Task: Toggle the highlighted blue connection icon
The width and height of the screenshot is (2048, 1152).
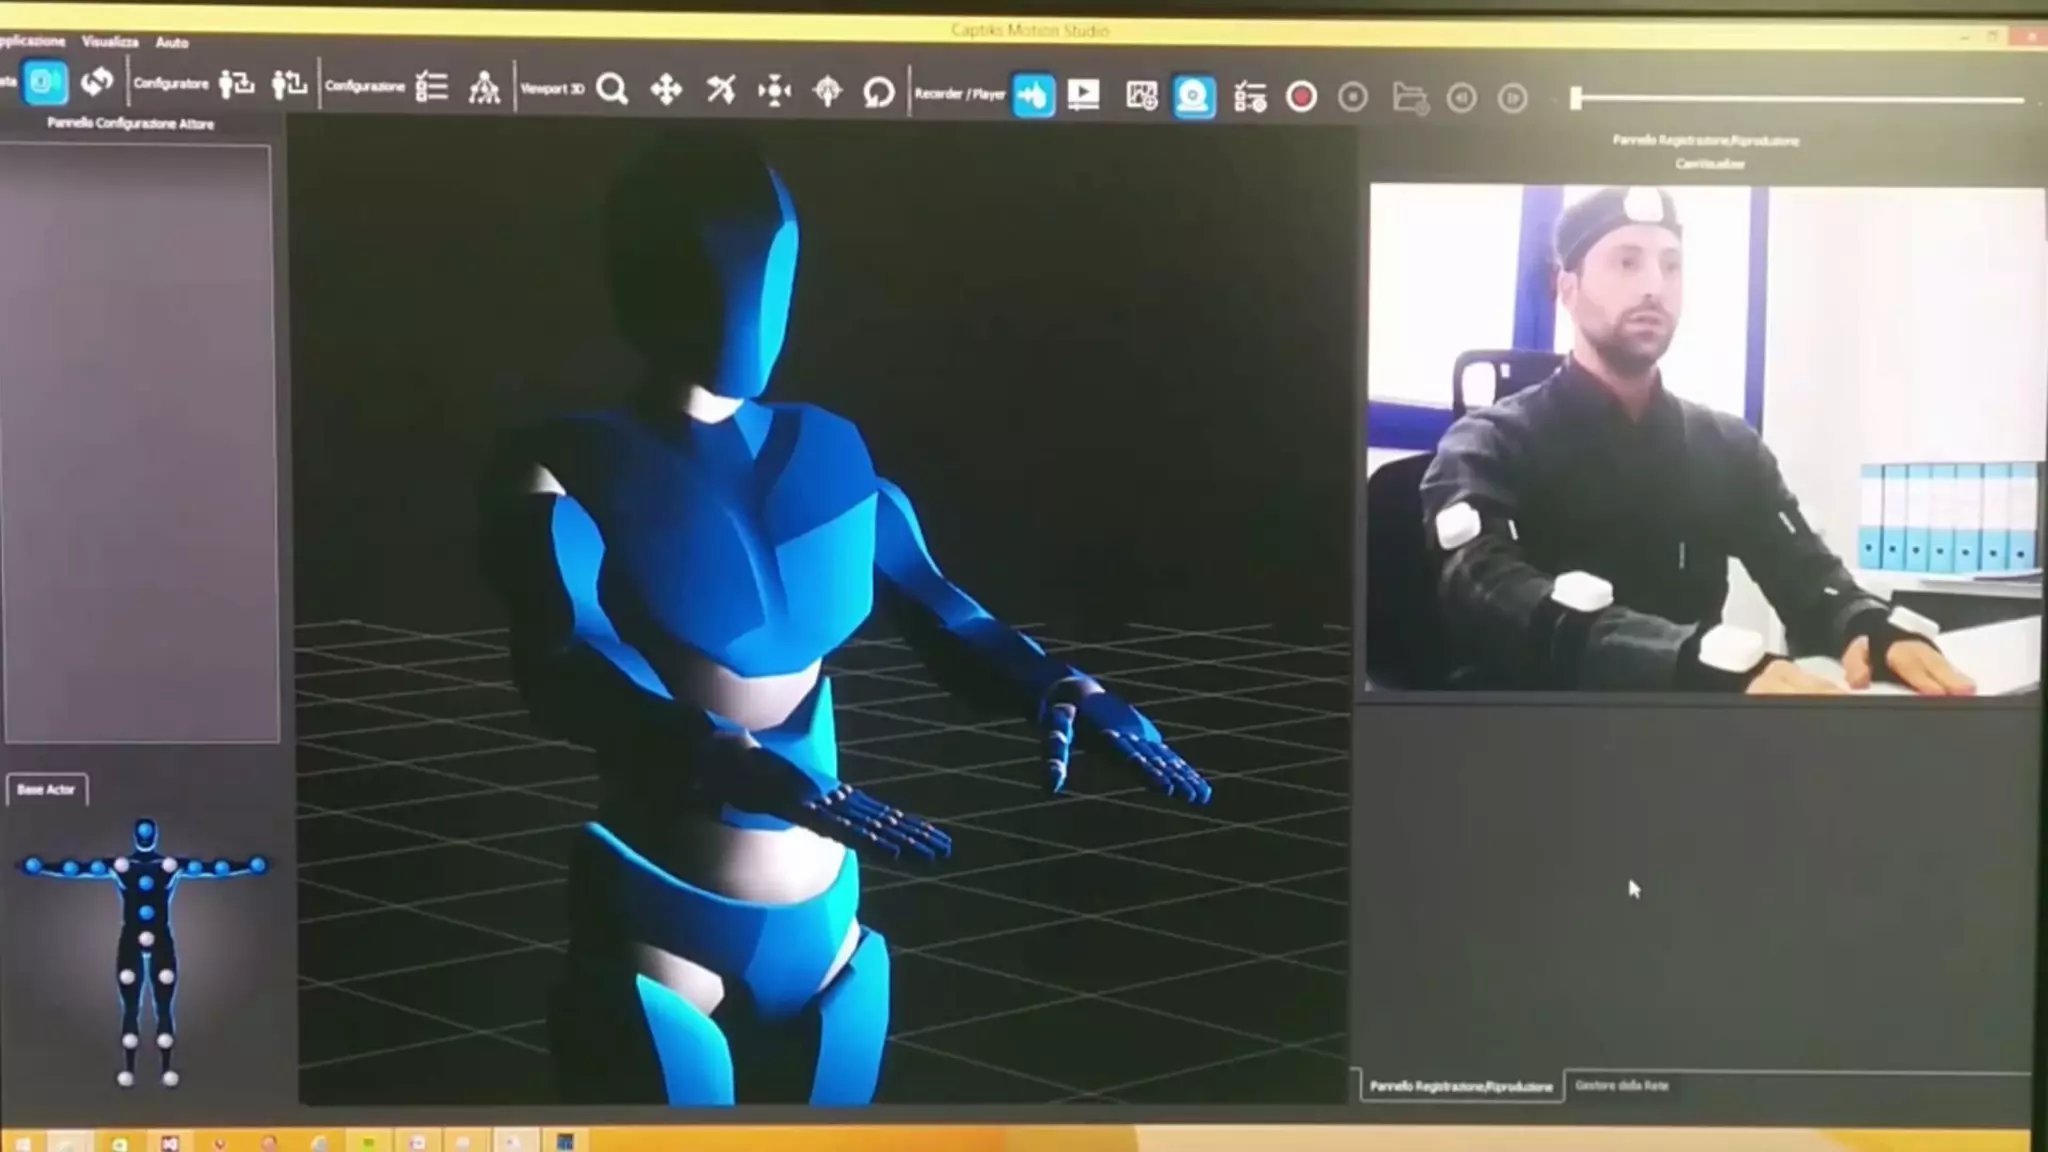Action: [x=45, y=82]
